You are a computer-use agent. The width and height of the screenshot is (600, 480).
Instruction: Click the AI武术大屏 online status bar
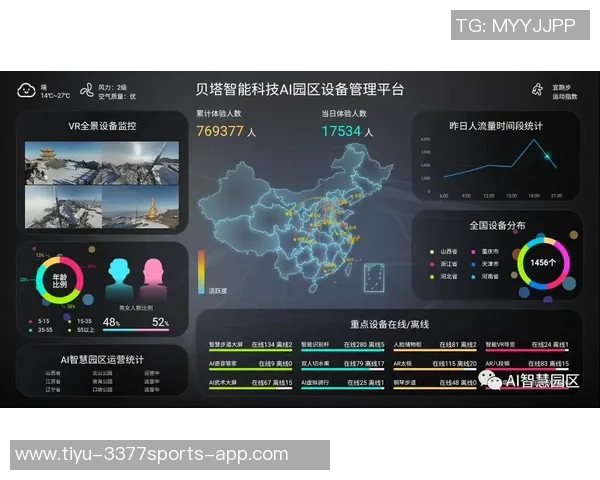tap(250, 388)
